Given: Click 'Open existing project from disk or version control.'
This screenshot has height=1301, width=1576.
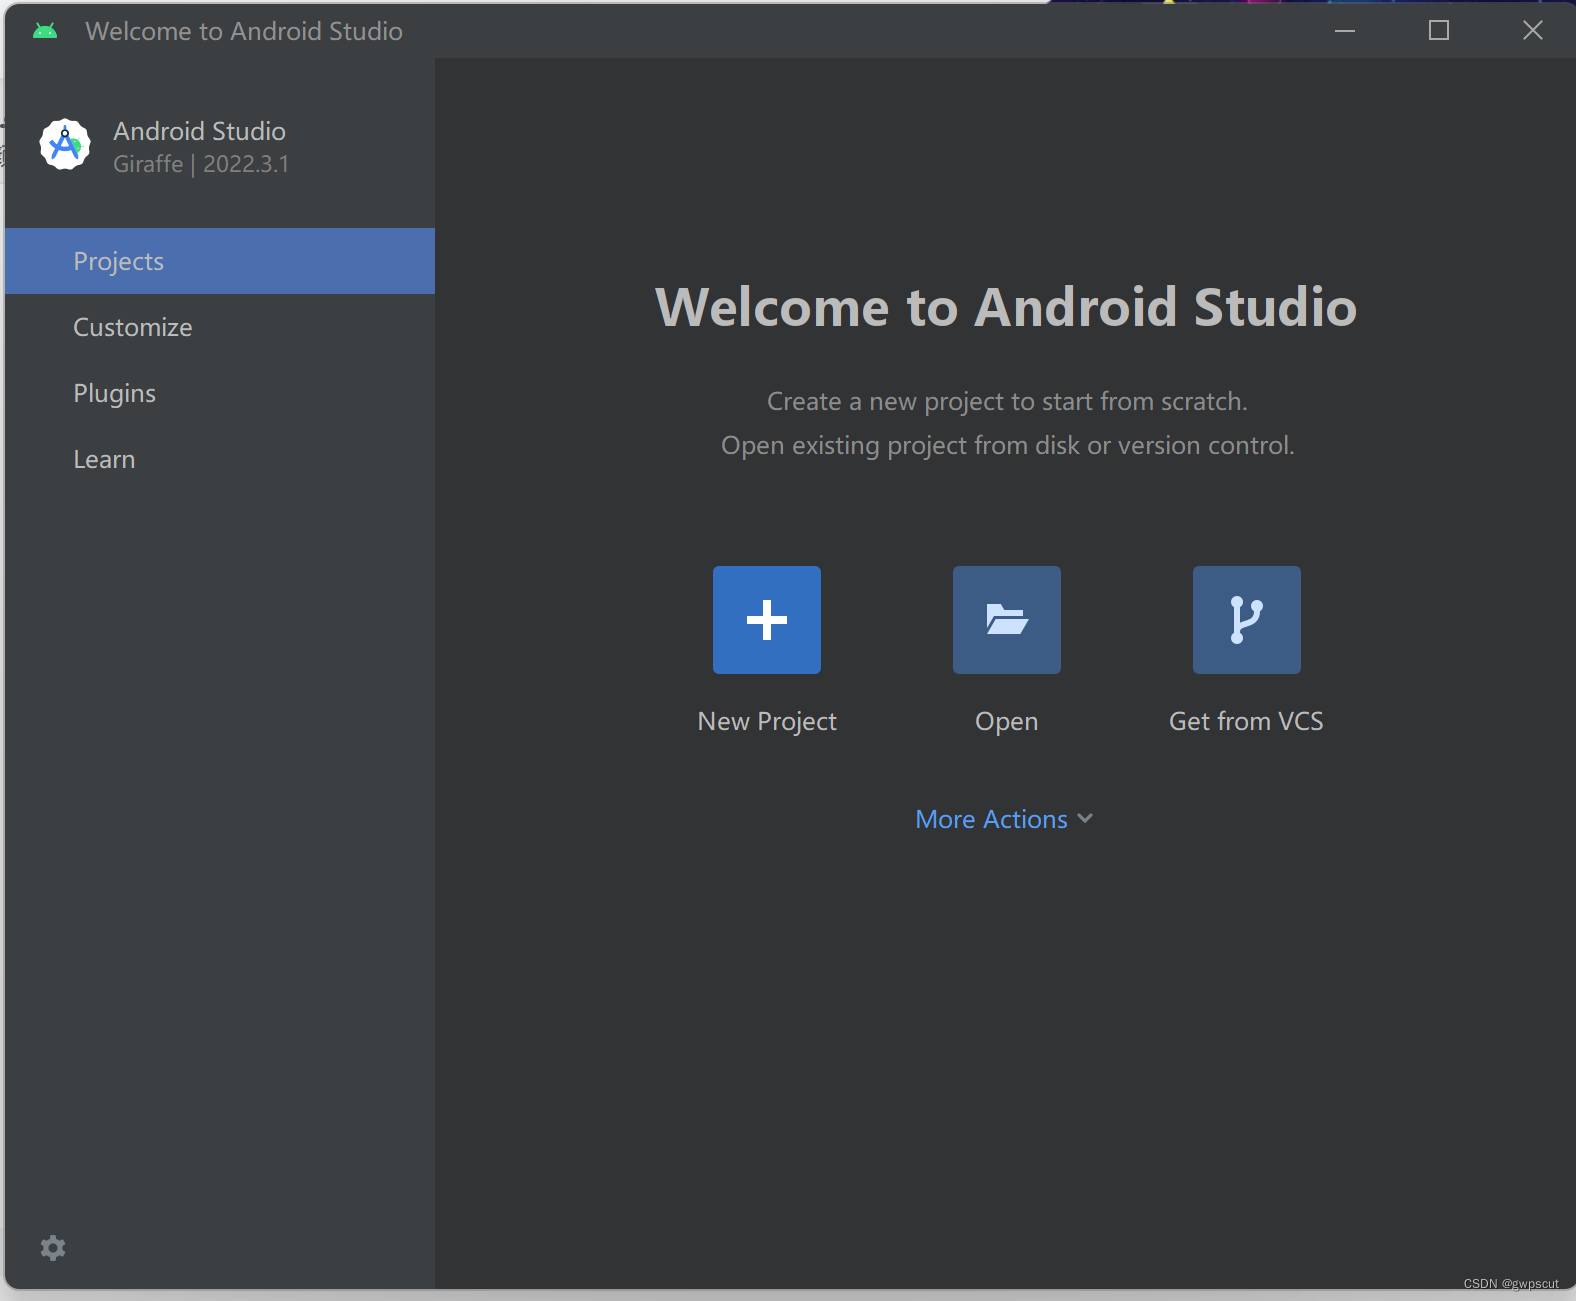Looking at the screenshot, I should click(1008, 445).
